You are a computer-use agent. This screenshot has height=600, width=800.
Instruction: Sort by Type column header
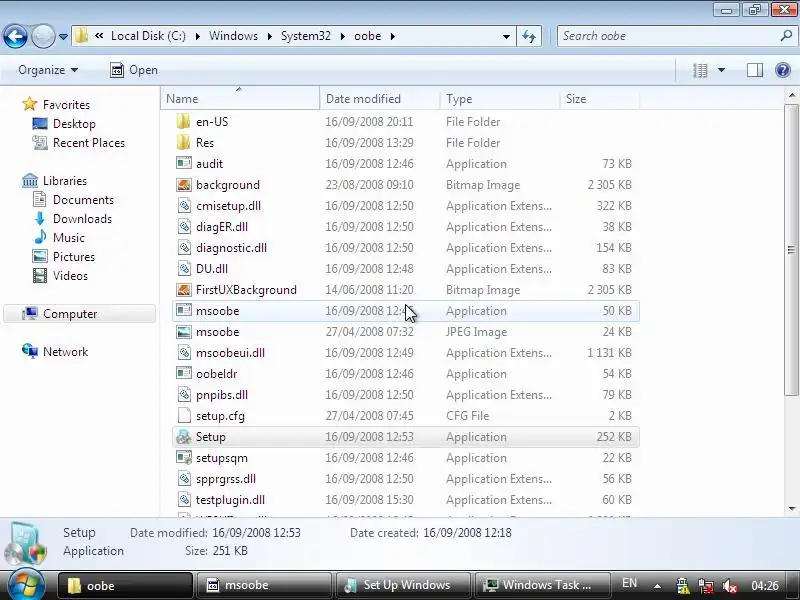[x=499, y=98]
